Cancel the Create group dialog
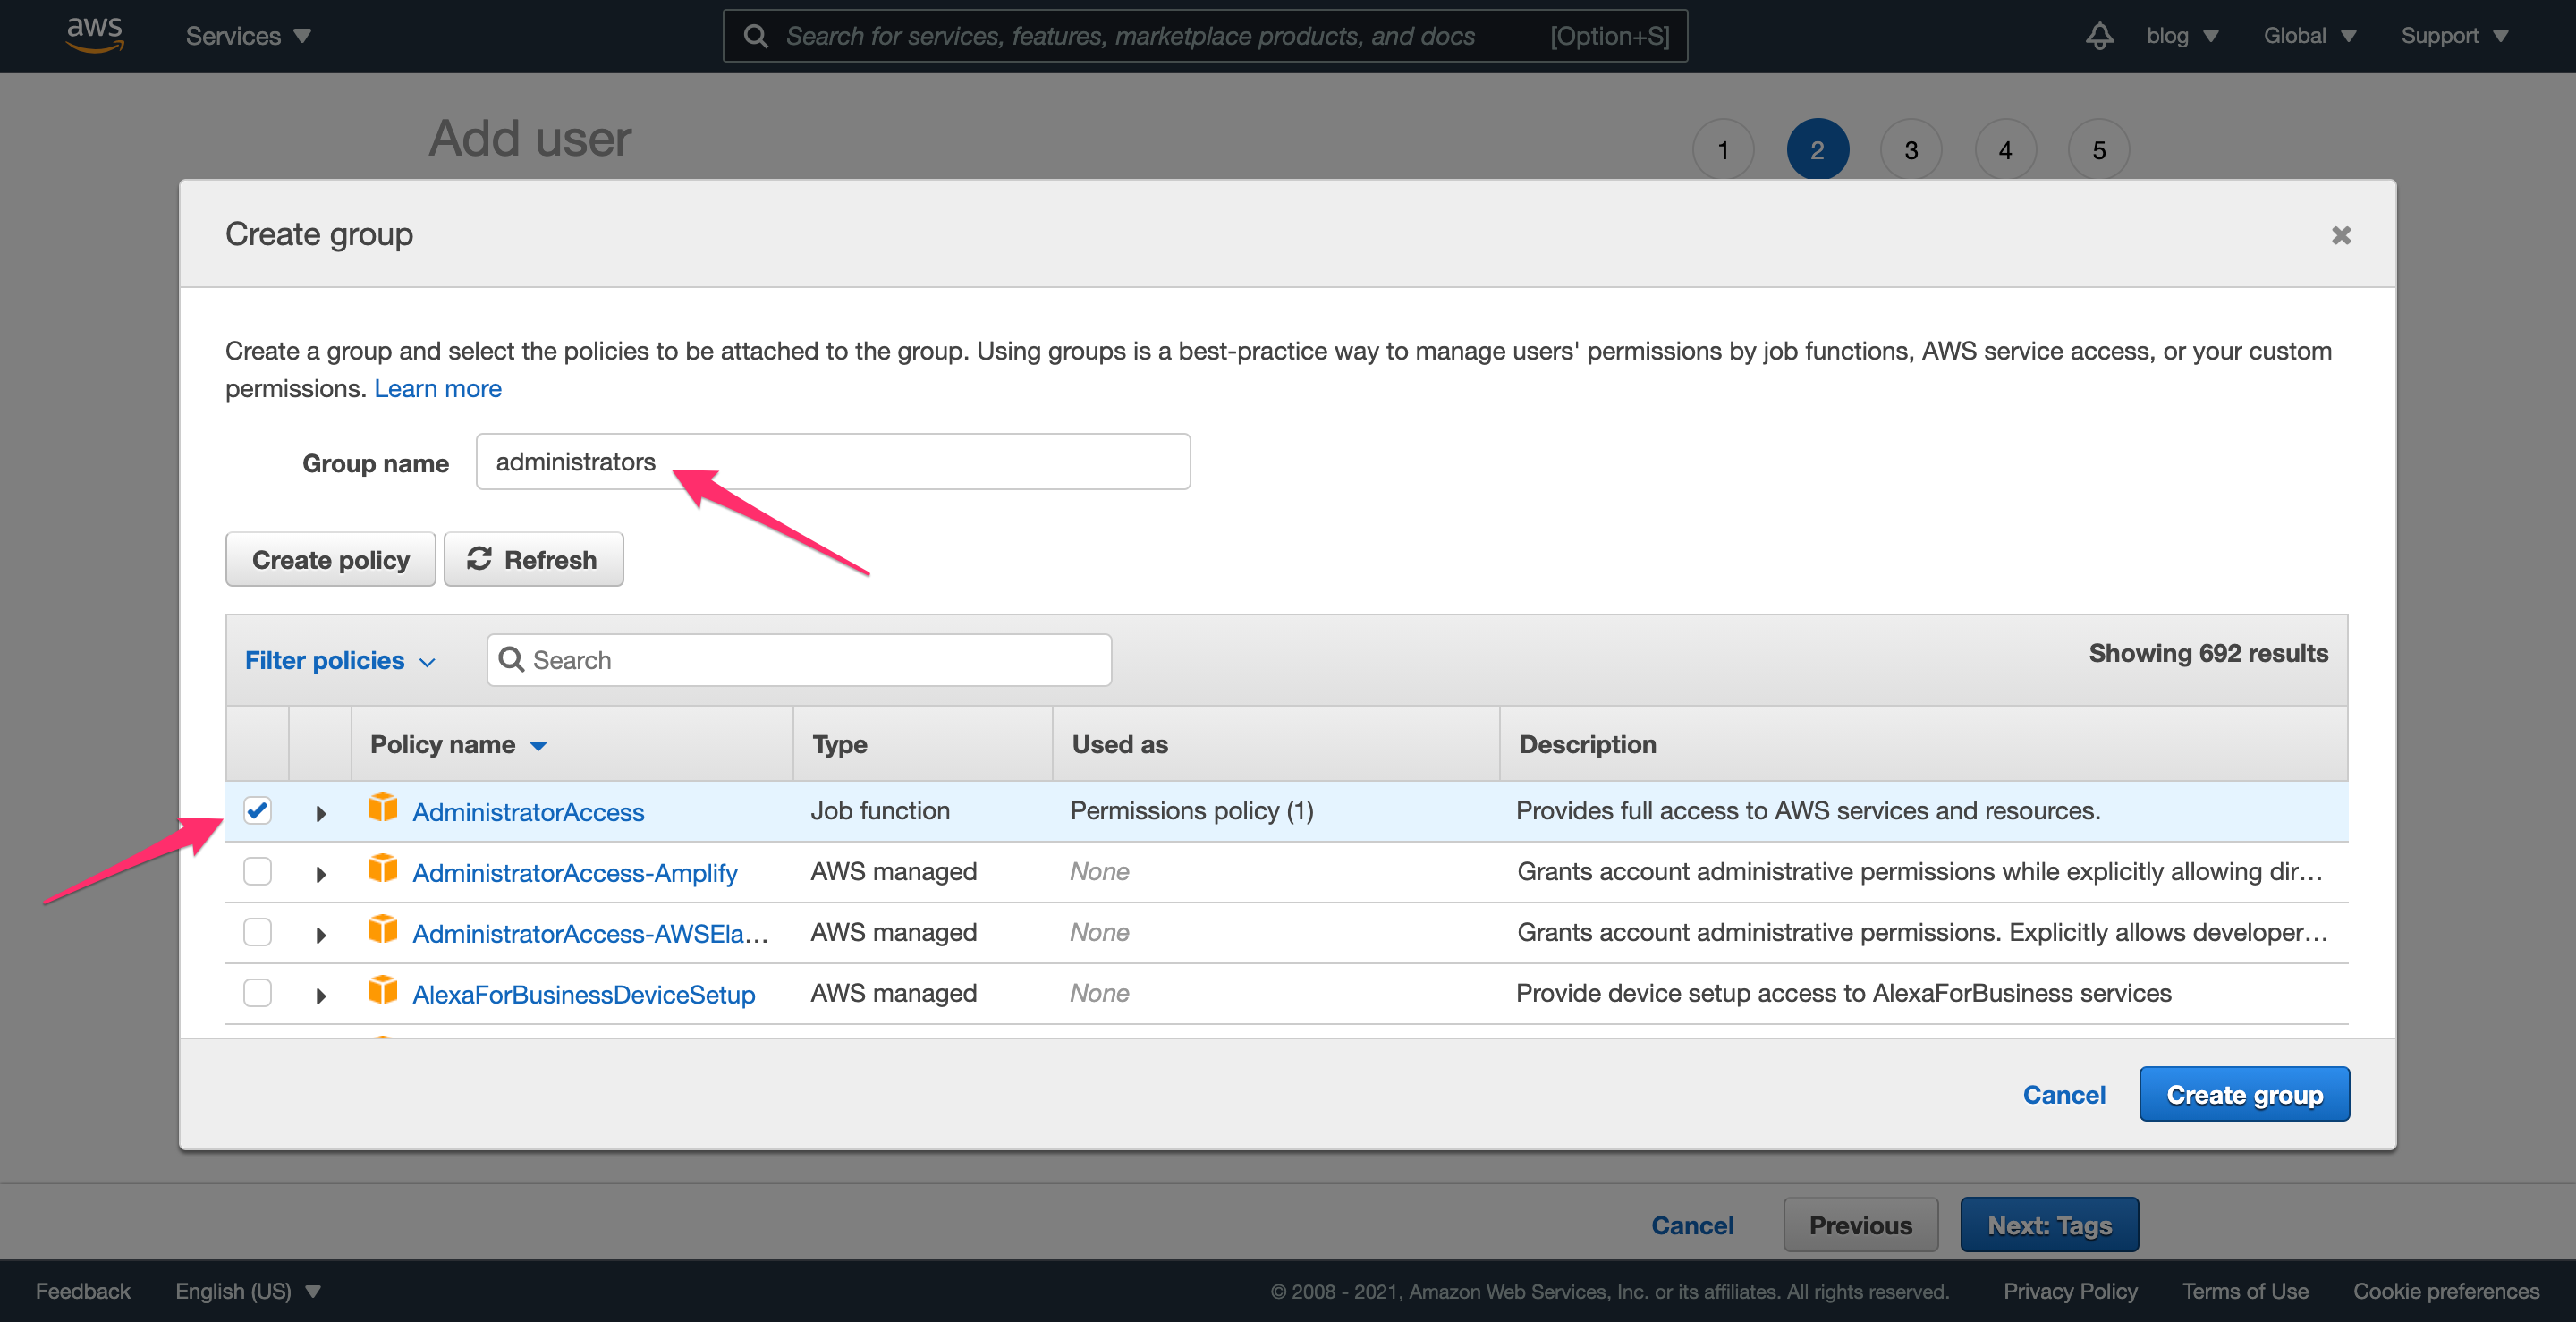 [2064, 1094]
